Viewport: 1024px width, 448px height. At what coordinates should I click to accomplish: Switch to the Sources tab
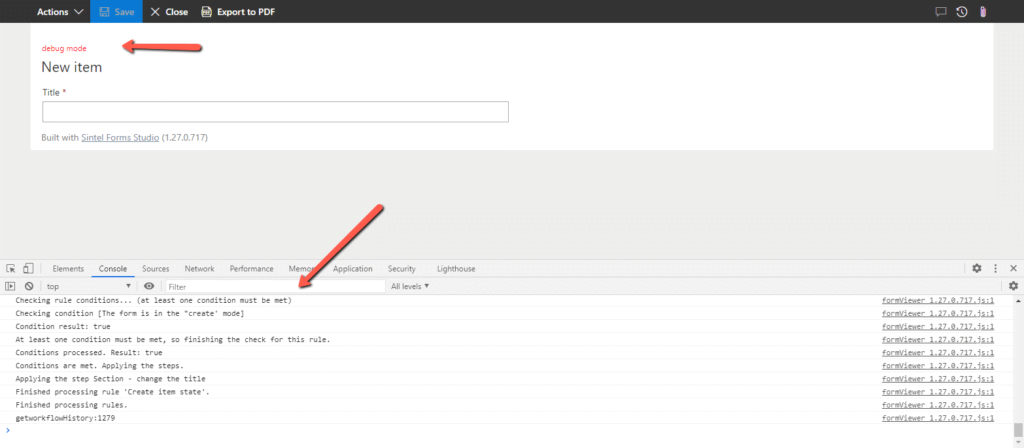pos(155,269)
